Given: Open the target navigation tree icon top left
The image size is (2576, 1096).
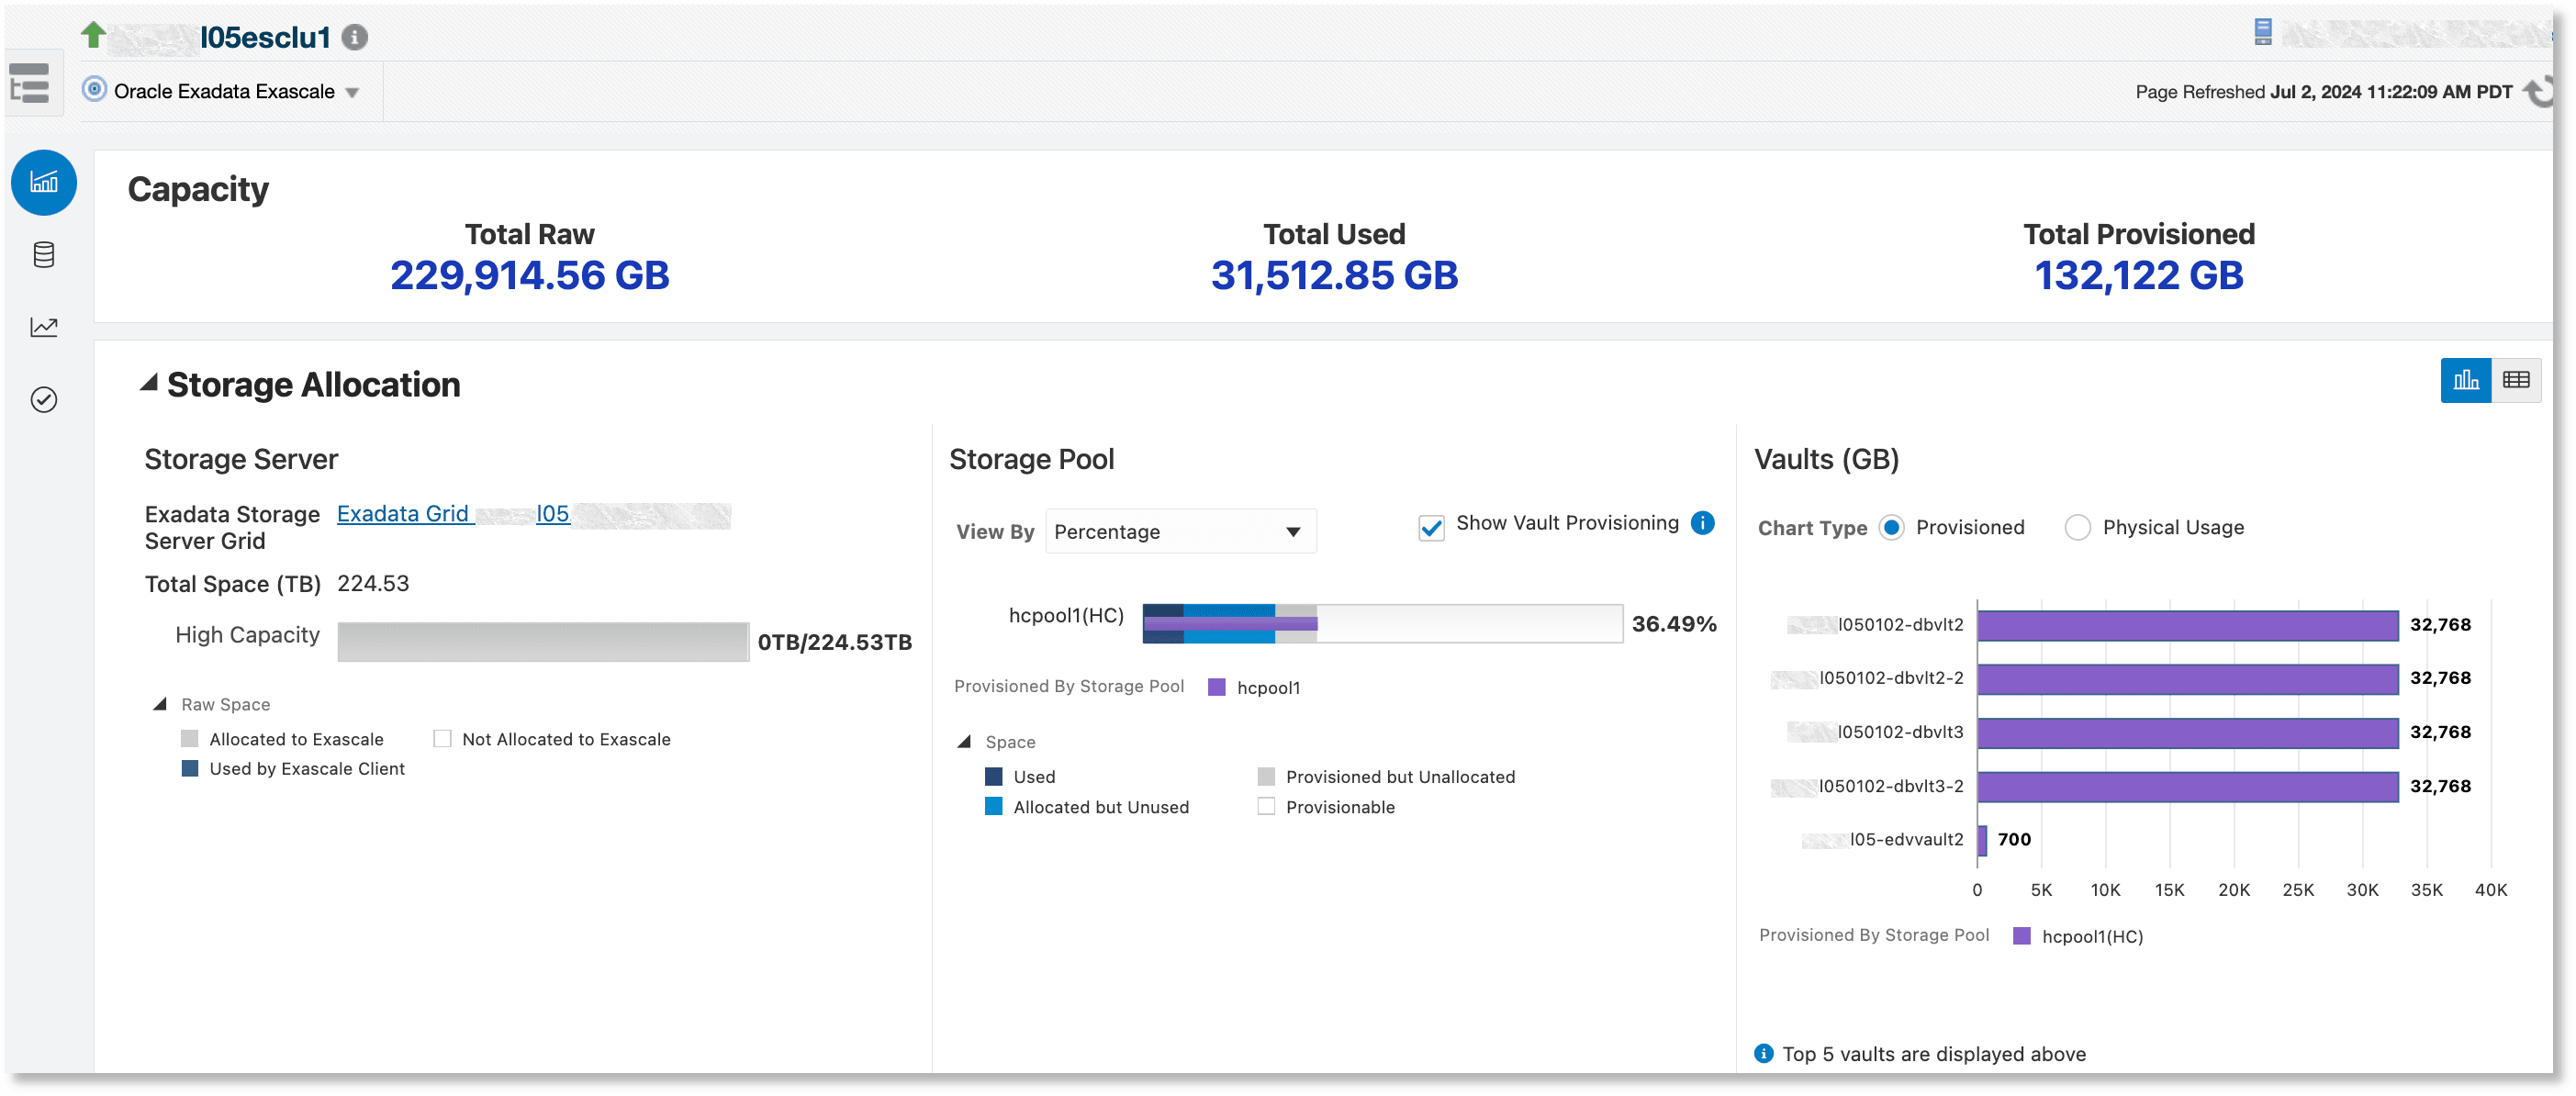Looking at the screenshot, I should coord(29,83).
